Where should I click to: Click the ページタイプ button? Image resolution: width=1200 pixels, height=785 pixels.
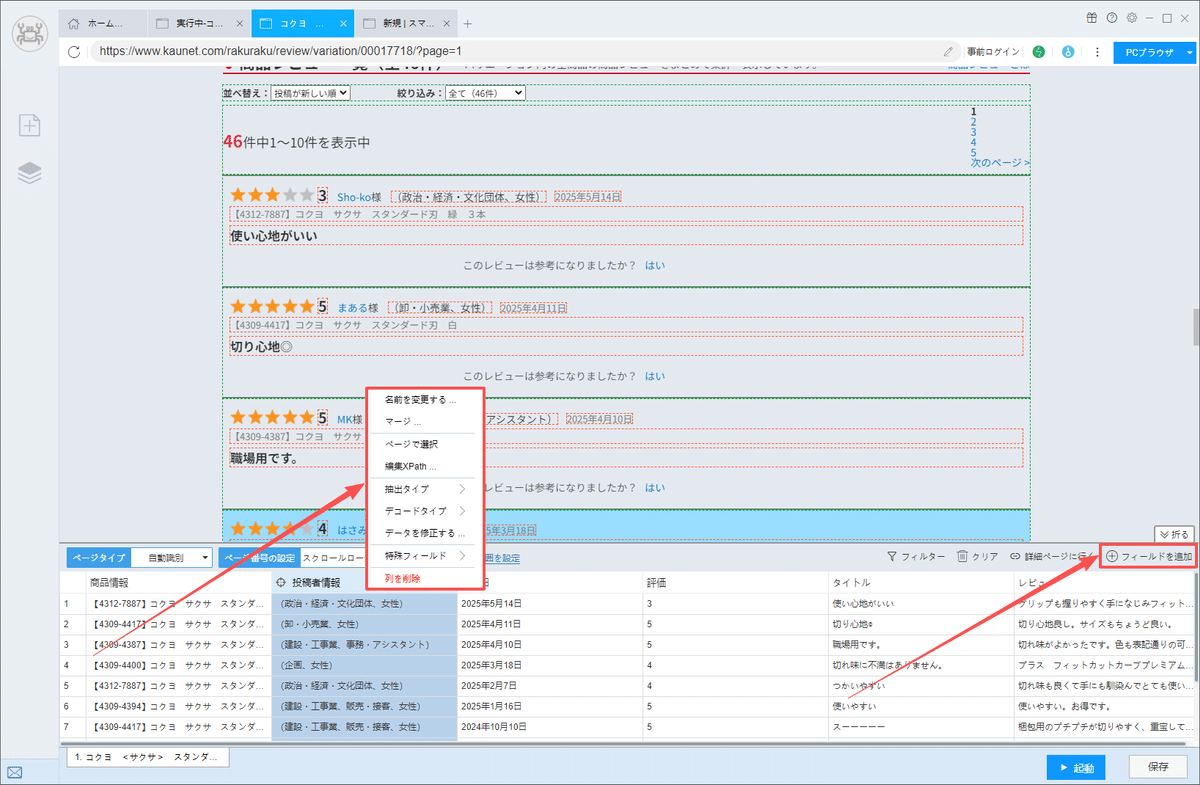coord(99,557)
